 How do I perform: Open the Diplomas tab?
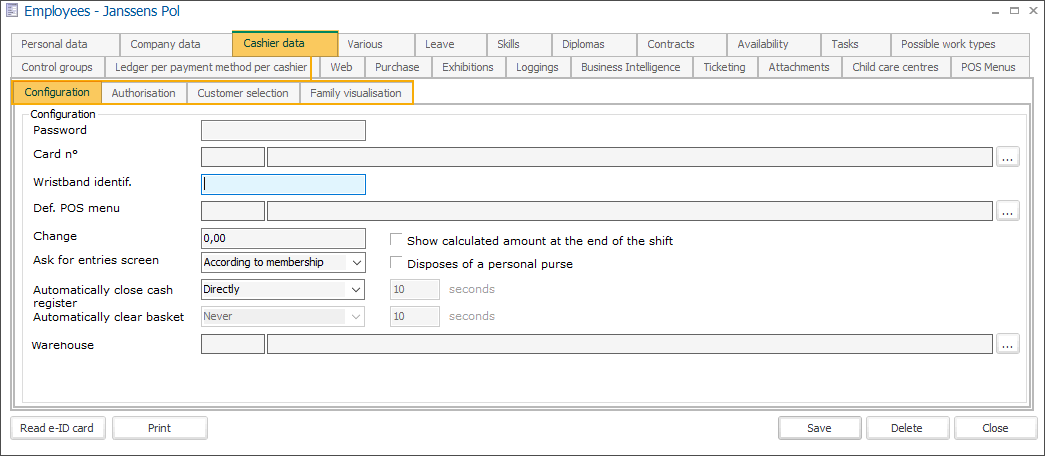click(x=594, y=45)
